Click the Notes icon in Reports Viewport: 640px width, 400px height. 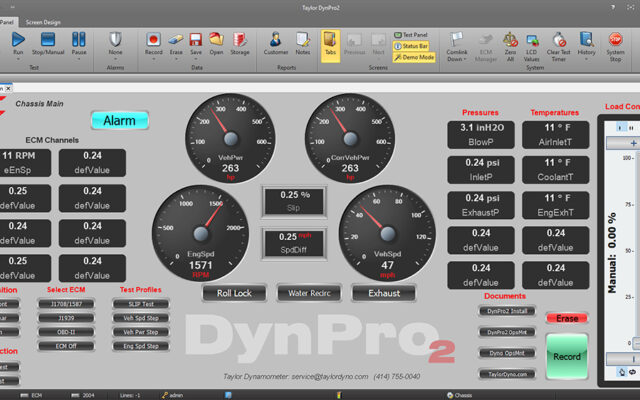[303, 40]
